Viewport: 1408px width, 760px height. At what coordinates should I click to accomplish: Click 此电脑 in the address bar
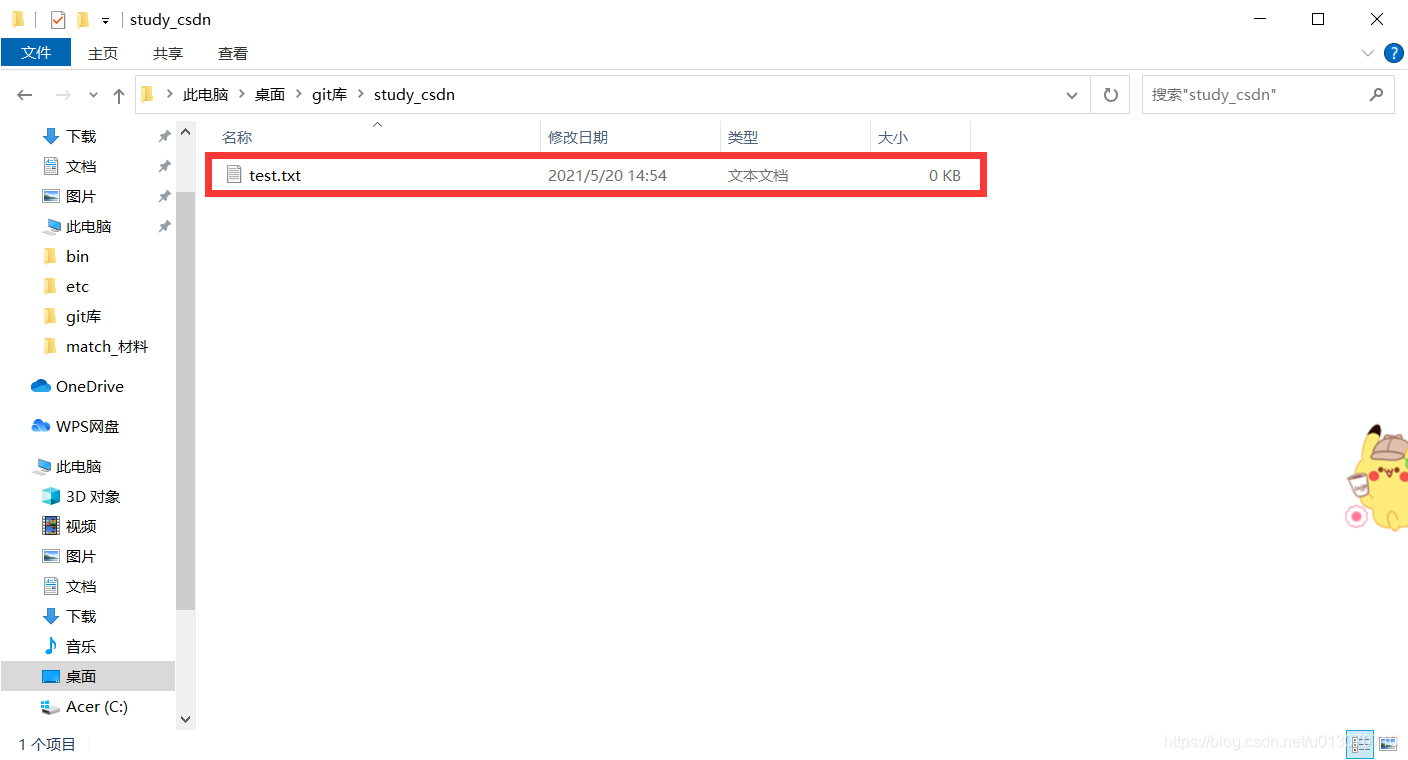[x=205, y=95]
